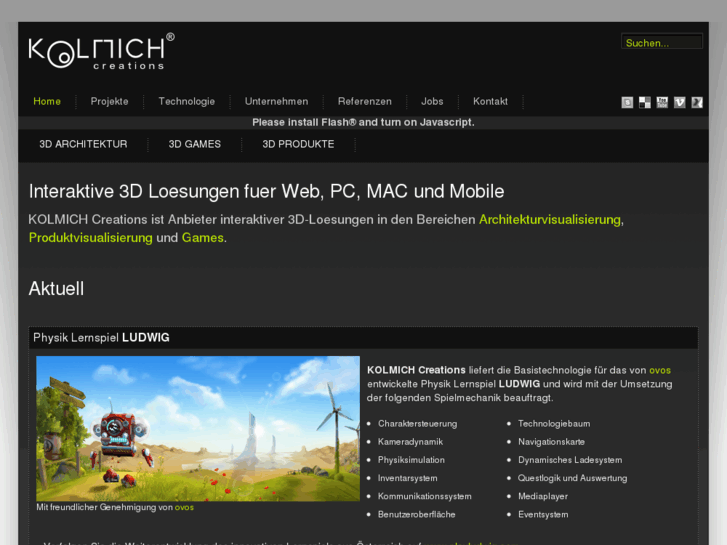This screenshot has height=545, width=727.
Task: Open the Skype icon link
Action: (x=627, y=103)
